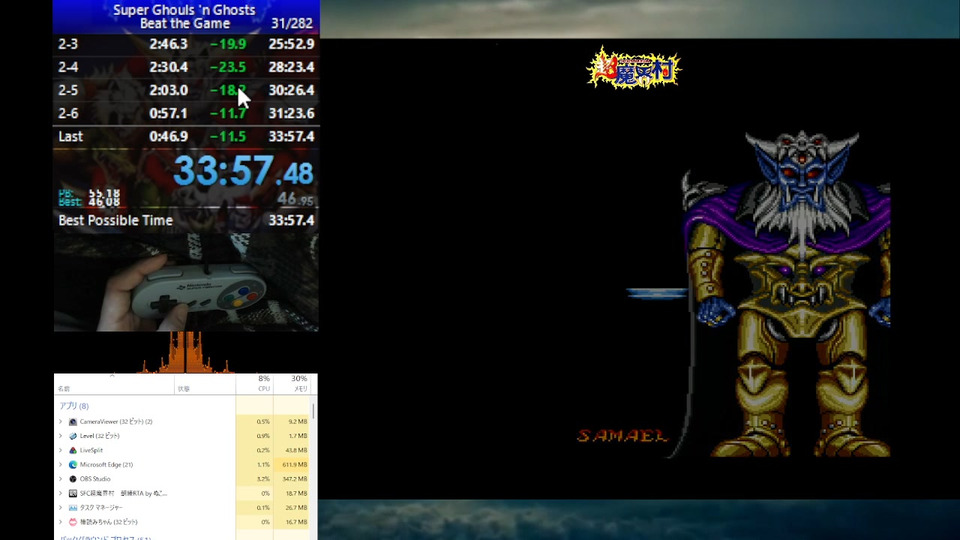The image size is (960, 540).
Task: Click the Samael boss character sprite
Action: click(787, 294)
